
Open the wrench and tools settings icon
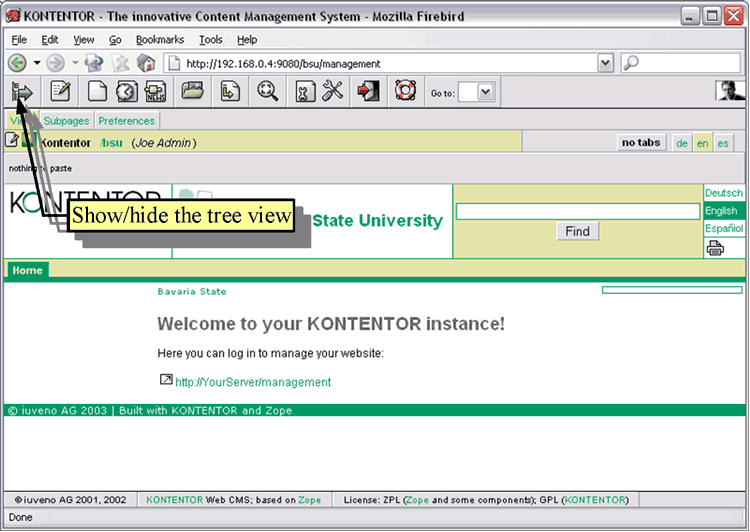click(x=333, y=92)
